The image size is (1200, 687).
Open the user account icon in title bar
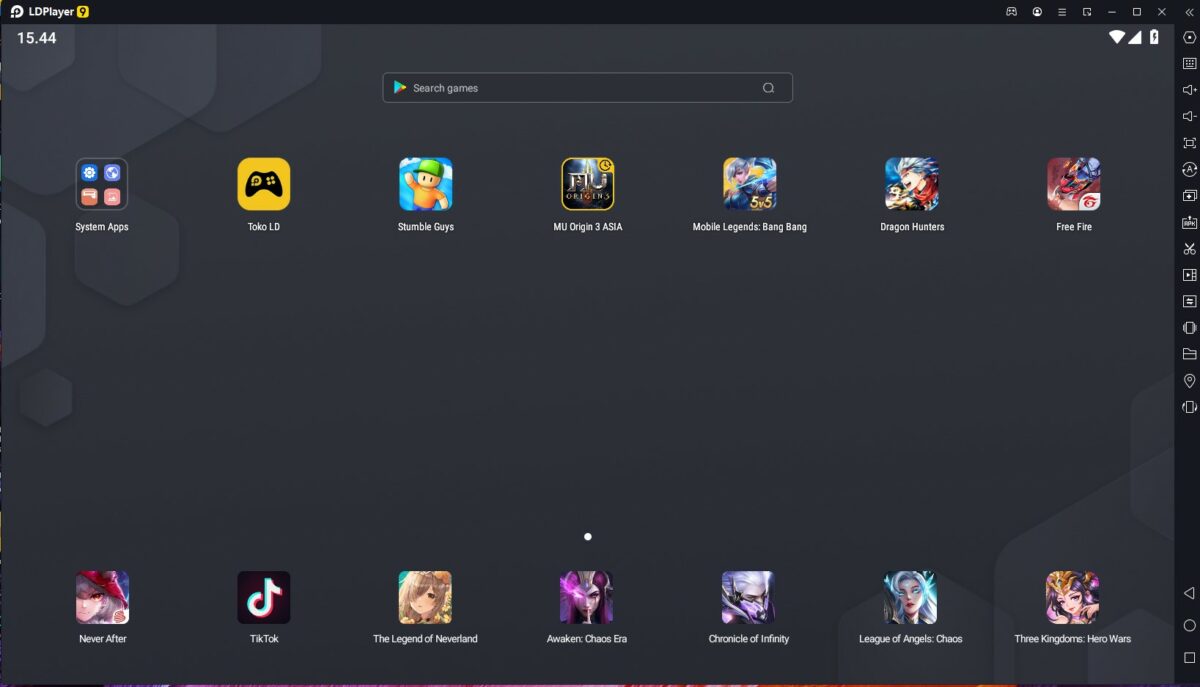coord(1037,12)
